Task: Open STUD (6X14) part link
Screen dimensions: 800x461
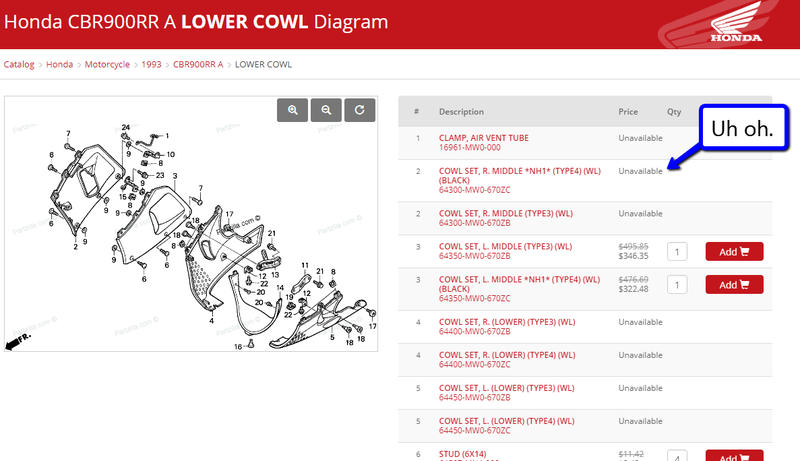Action: click(462, 454)
